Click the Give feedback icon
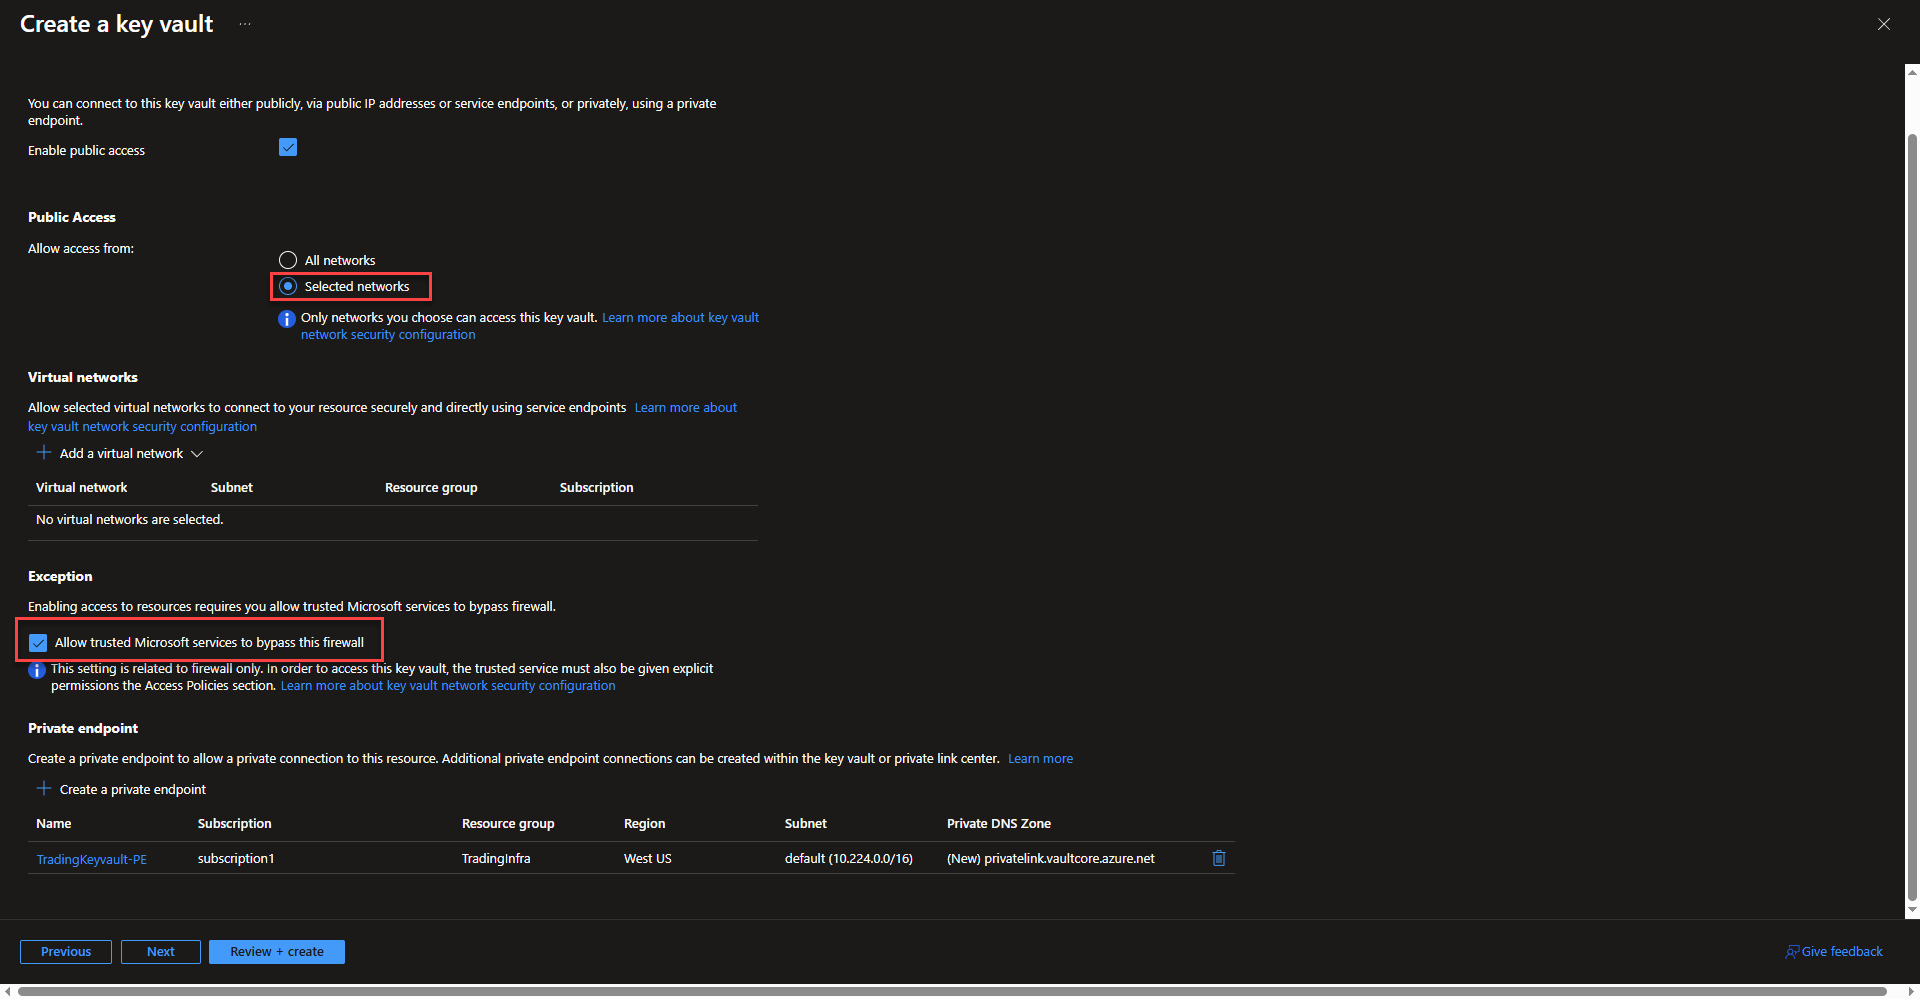 click(1792, 952)
